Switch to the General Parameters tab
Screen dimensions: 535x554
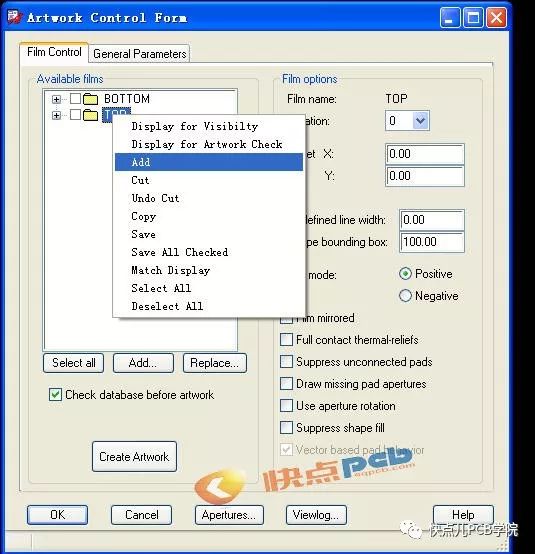coord(139,54)
